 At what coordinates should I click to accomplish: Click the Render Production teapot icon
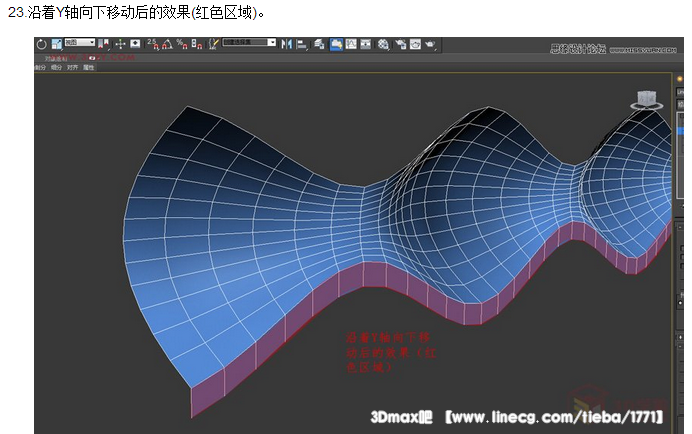click(x=430, y=44)
